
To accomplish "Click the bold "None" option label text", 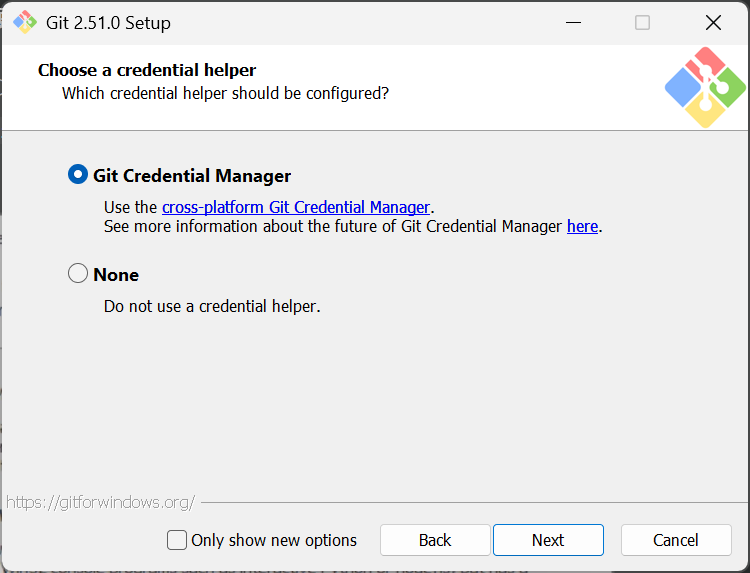I will [x=116, y=274].
